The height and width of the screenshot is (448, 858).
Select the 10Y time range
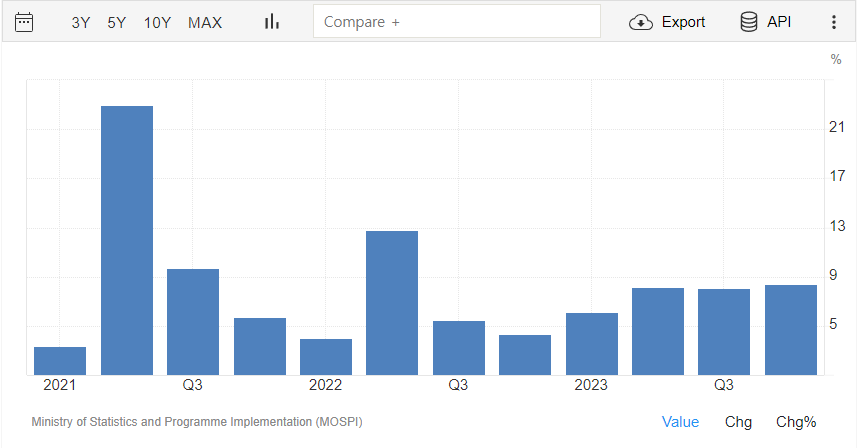[x=157, y=22]
